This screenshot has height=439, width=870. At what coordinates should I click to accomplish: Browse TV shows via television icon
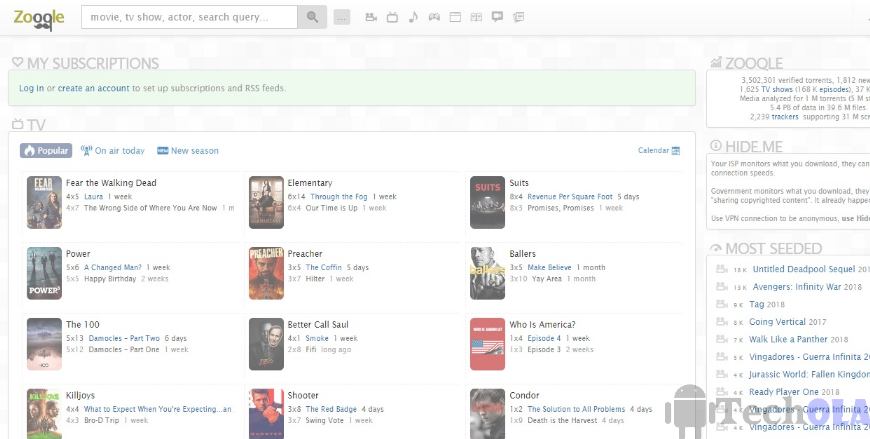coord(392,17)
